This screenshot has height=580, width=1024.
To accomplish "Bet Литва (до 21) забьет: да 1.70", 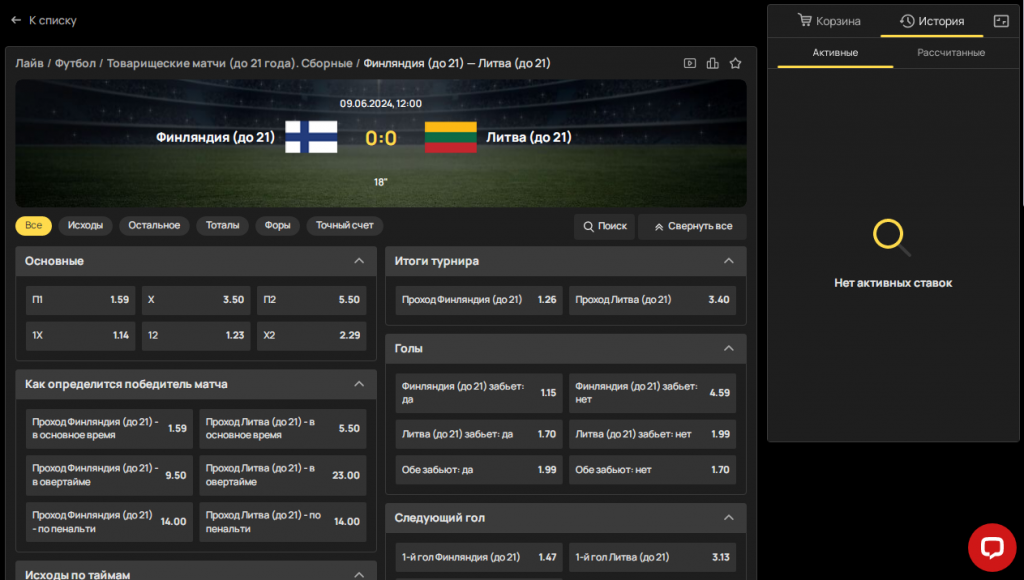I will (479, 434).
